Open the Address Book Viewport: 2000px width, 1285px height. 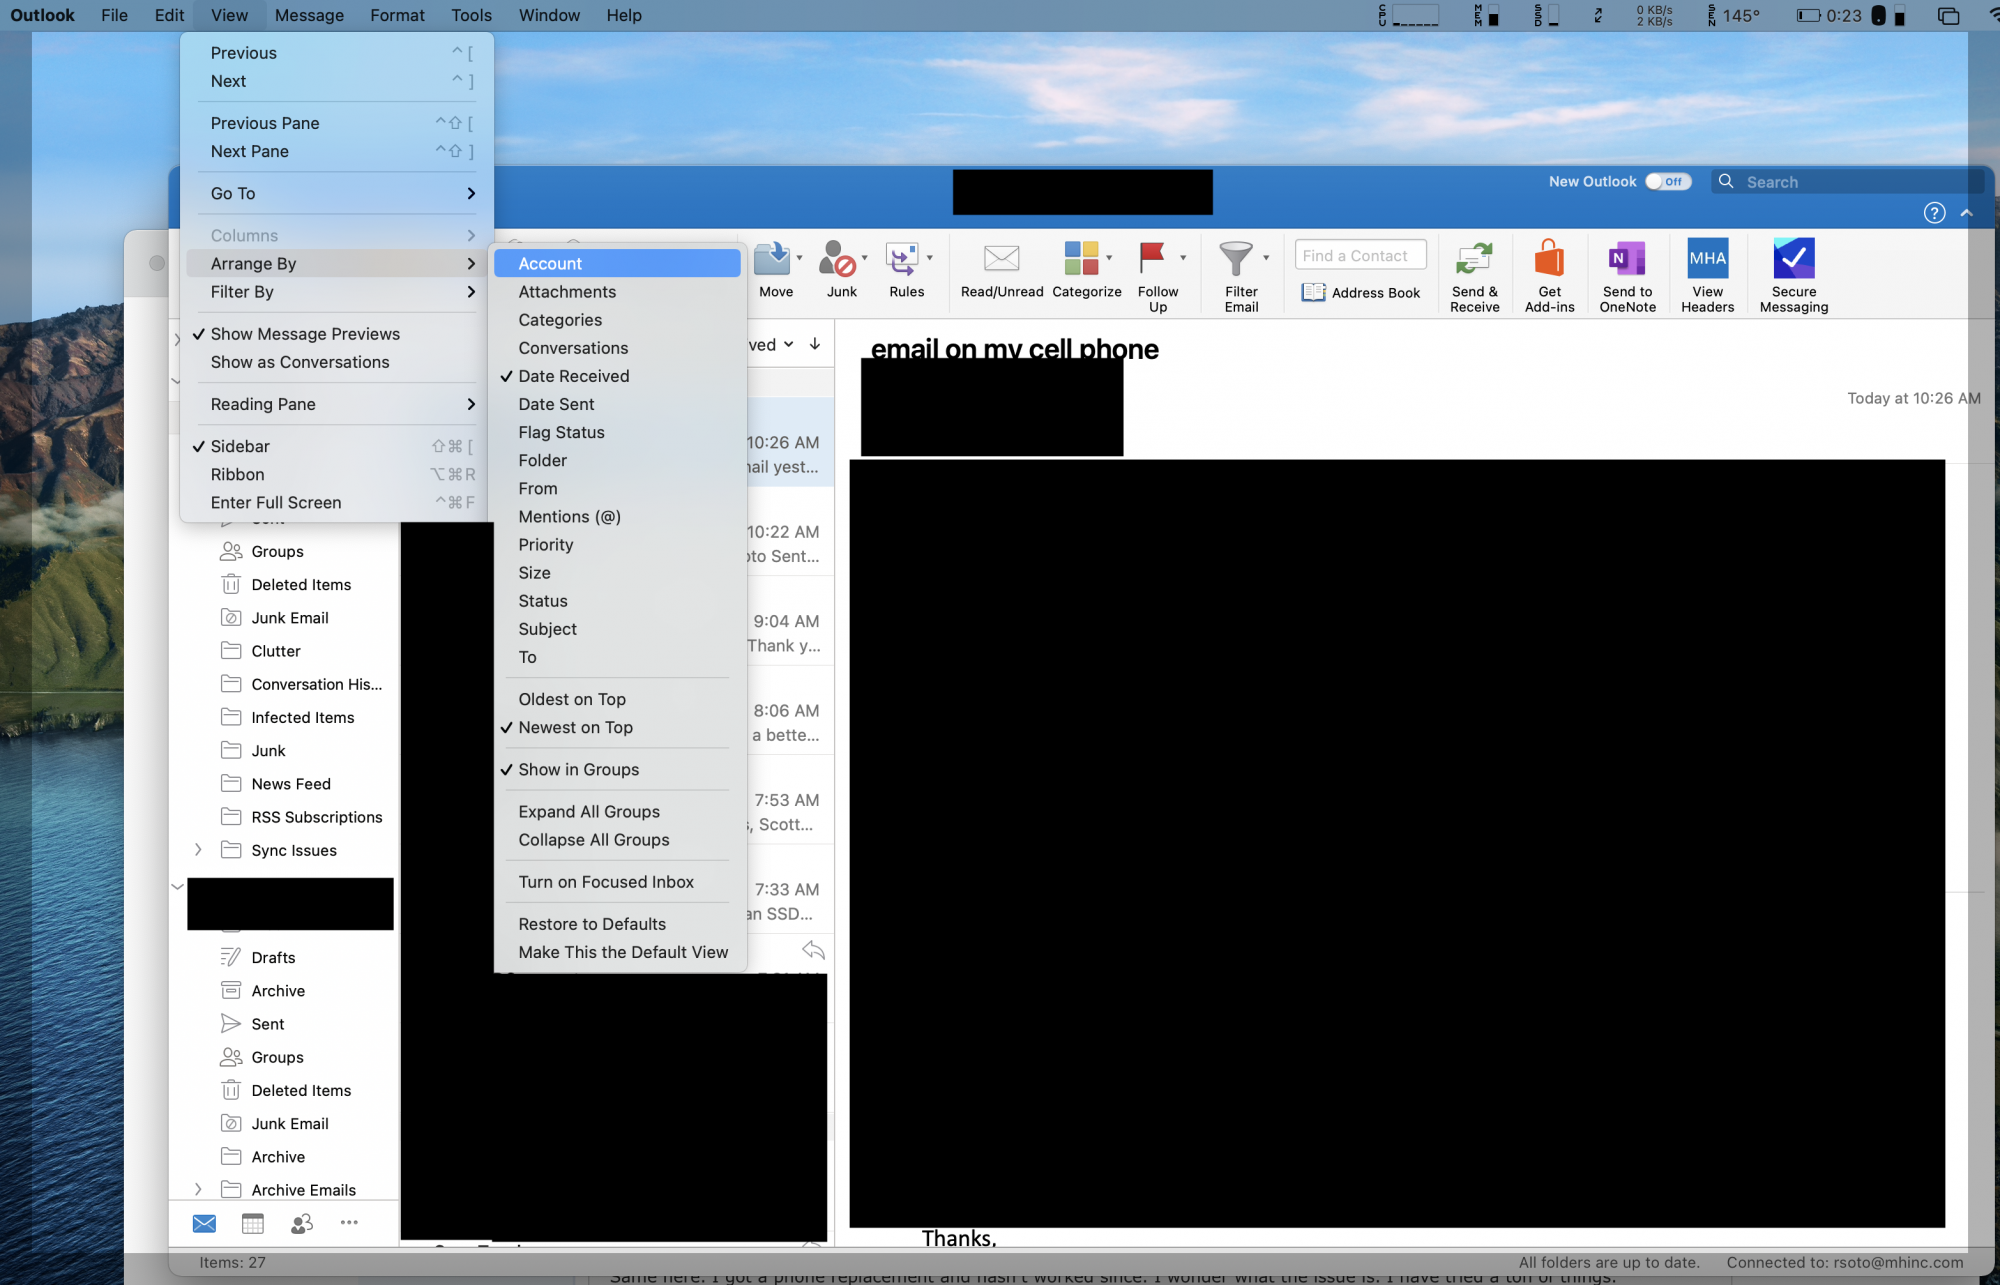tap(1361, 293)
